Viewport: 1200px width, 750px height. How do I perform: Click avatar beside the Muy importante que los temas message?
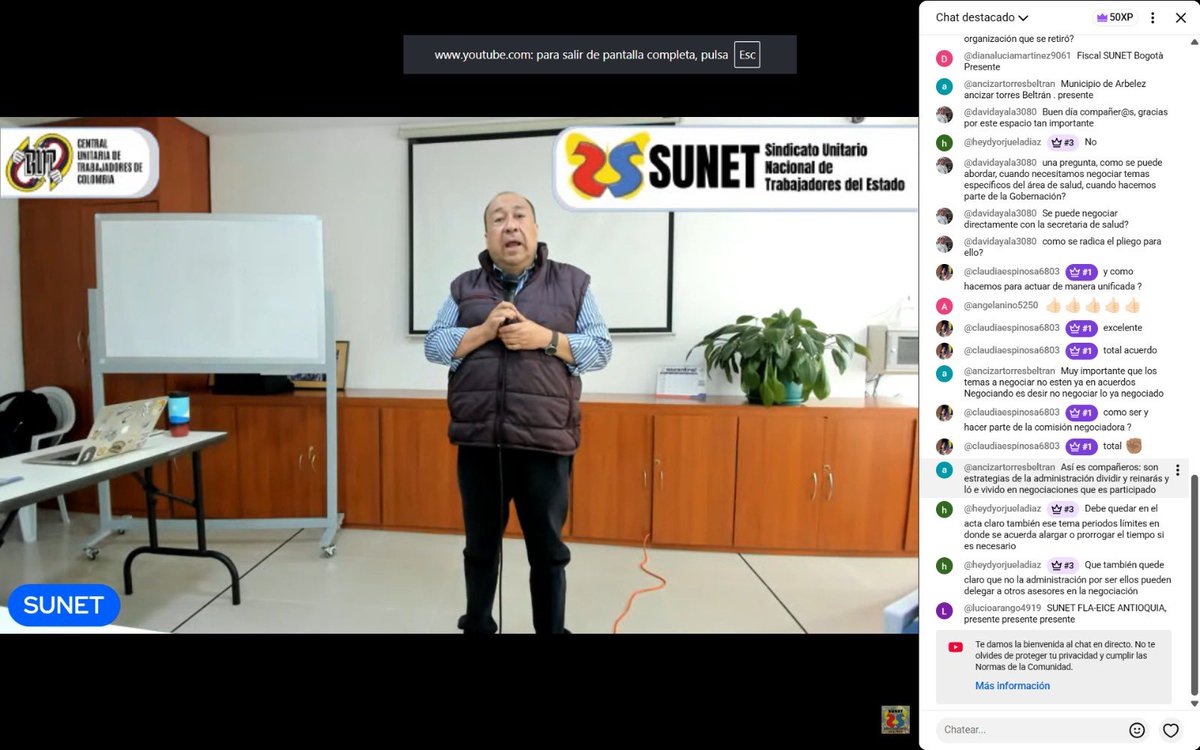944,374
